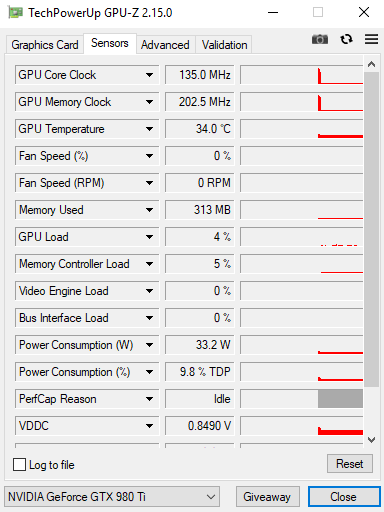The height and width of the screenshot is (512, 384).
Task: Click the scrollbar down arrow
Action: click(x=371, y=440)
